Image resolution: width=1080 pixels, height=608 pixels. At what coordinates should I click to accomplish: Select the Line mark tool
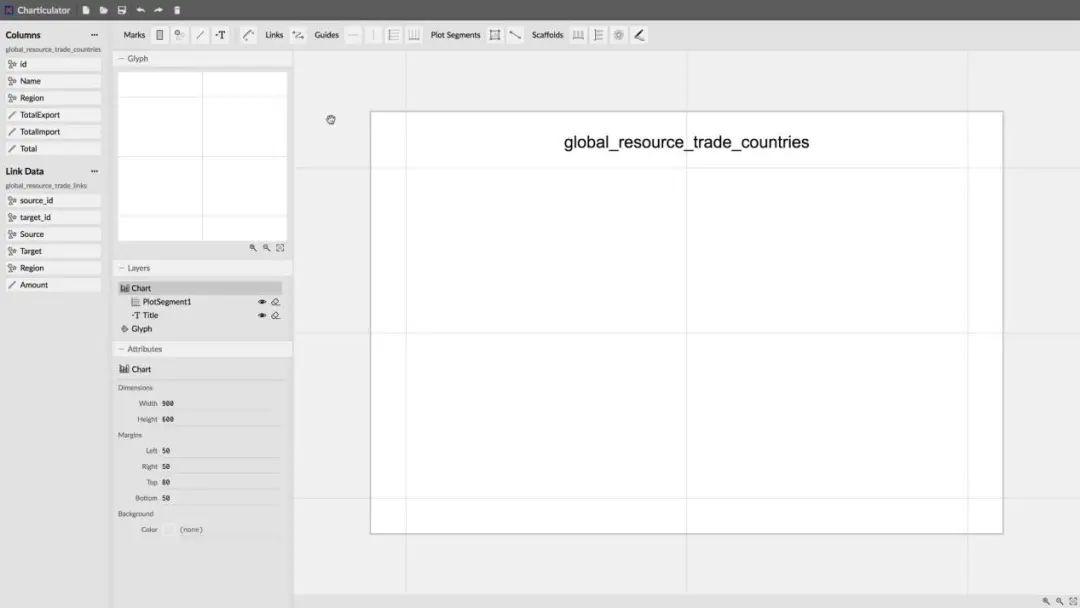coord(200,35)
